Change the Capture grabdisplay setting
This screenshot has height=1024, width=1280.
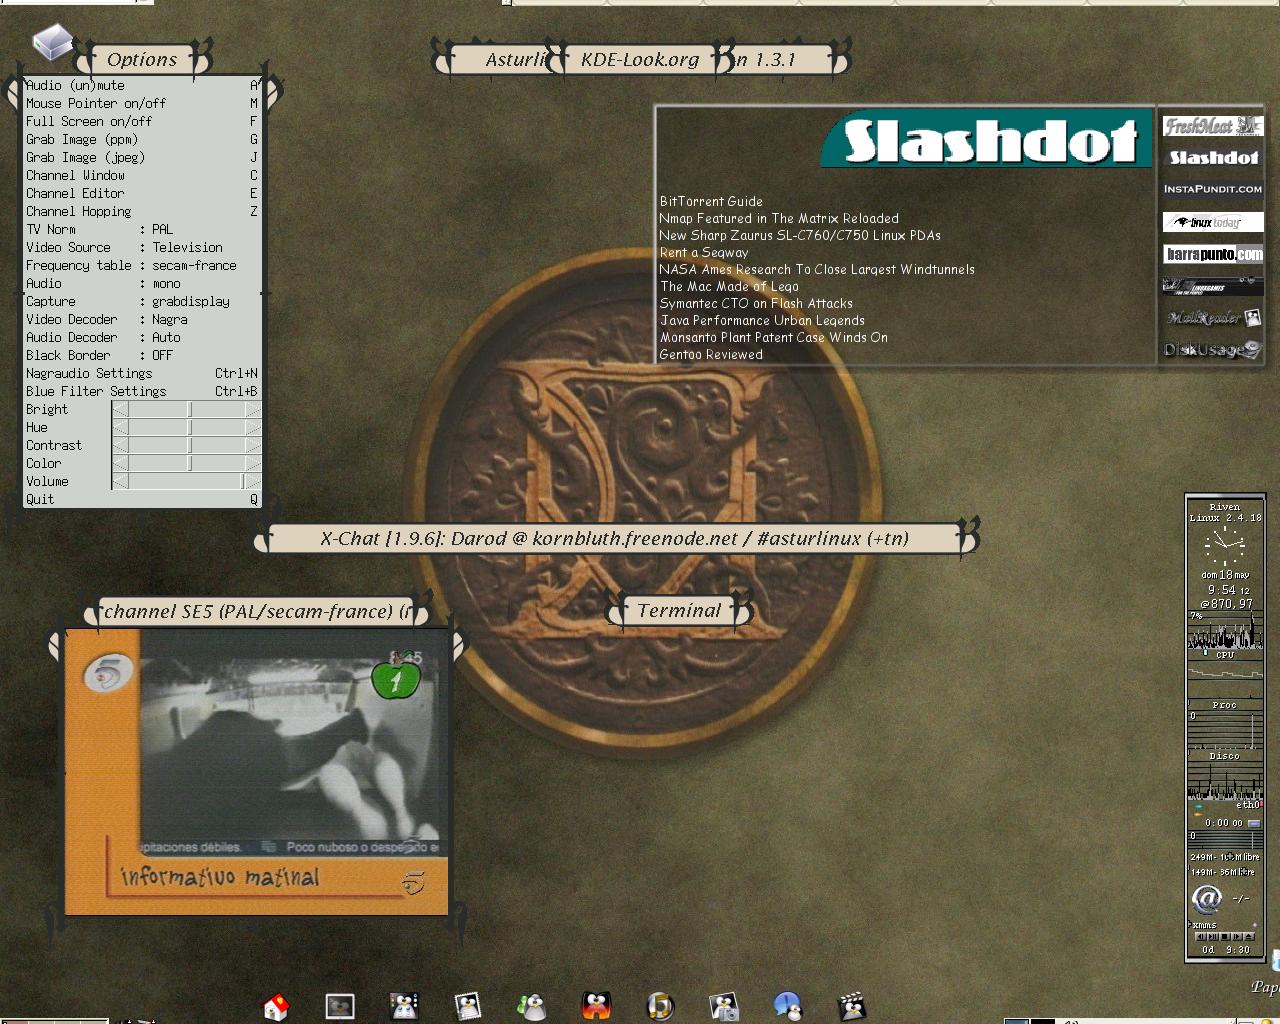coord(142,302)
